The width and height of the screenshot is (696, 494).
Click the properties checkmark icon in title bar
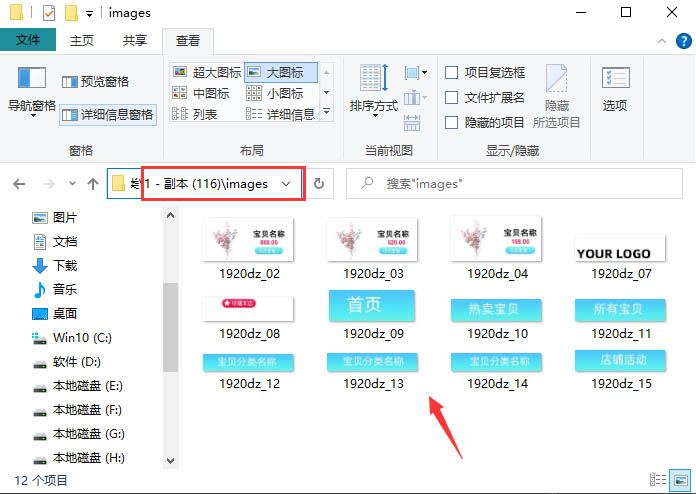point(48,13)
